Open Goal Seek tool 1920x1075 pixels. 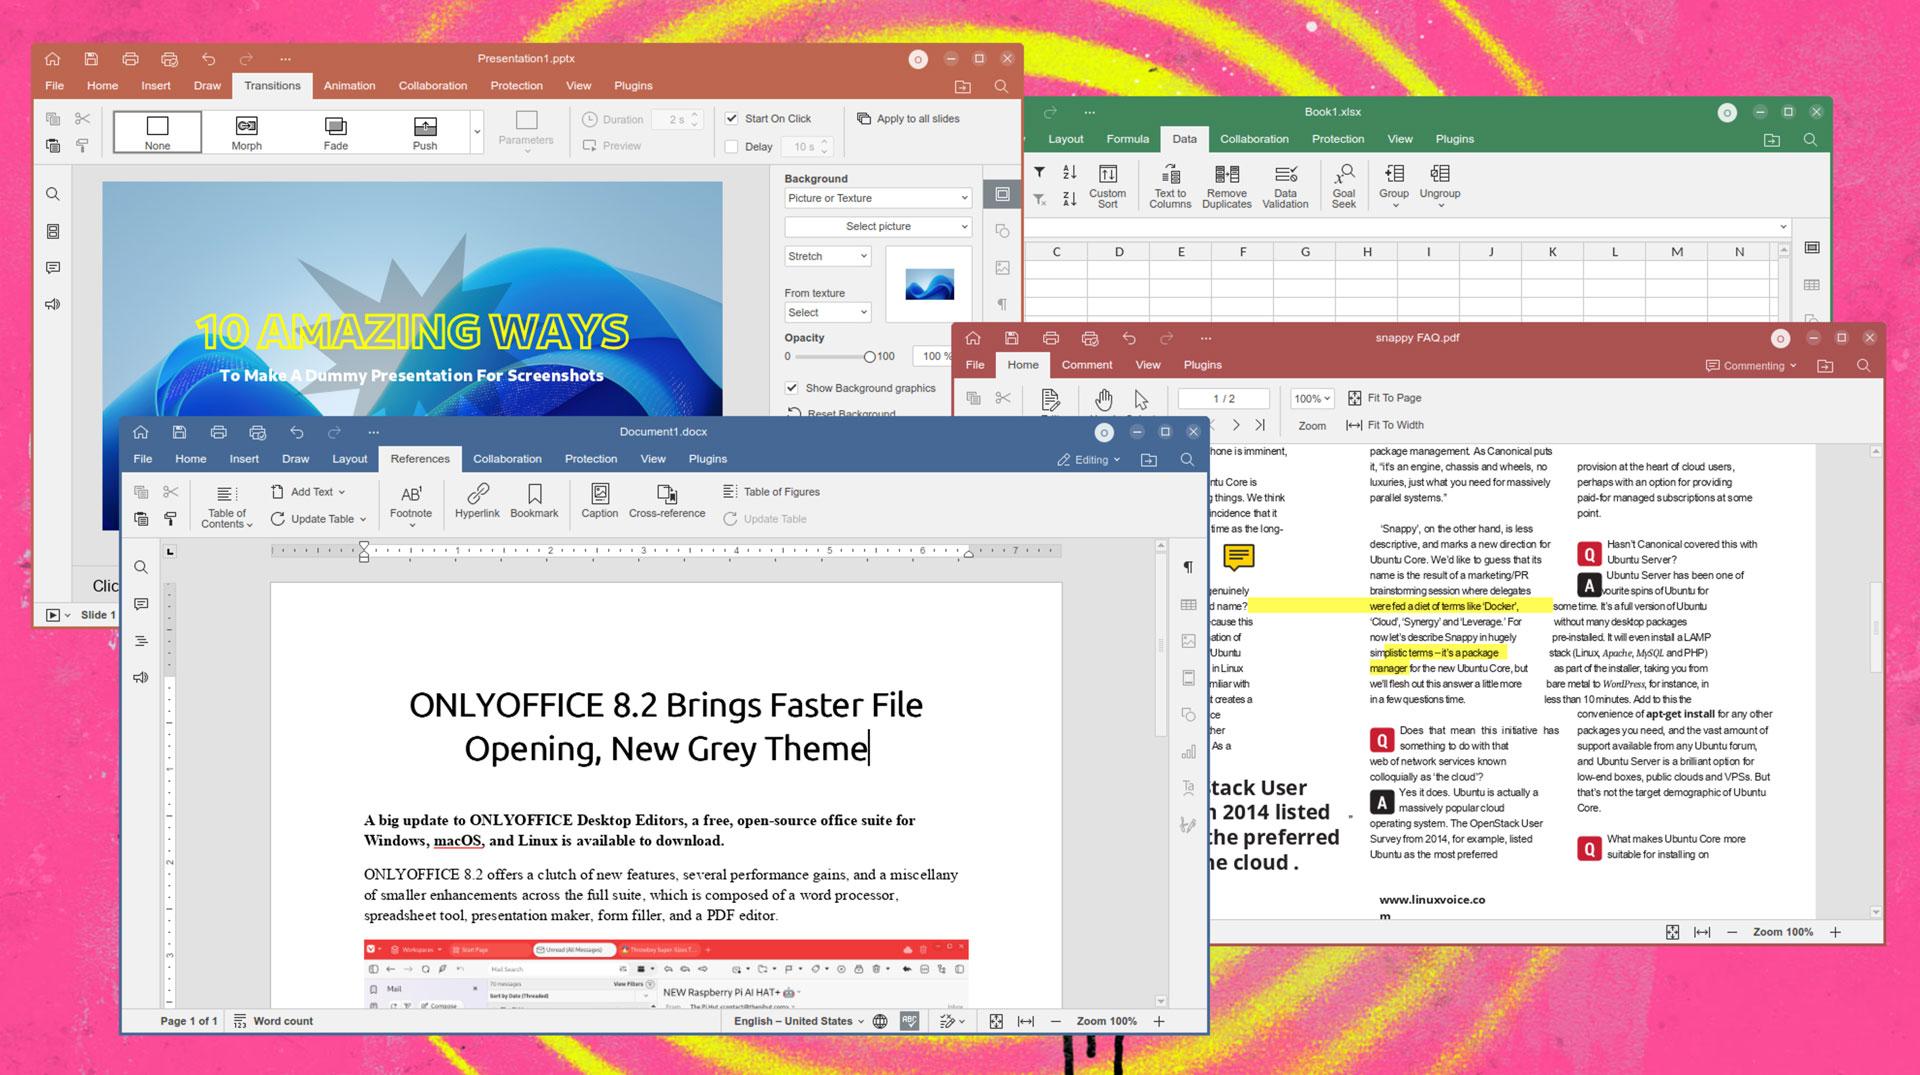point(1343,185)
